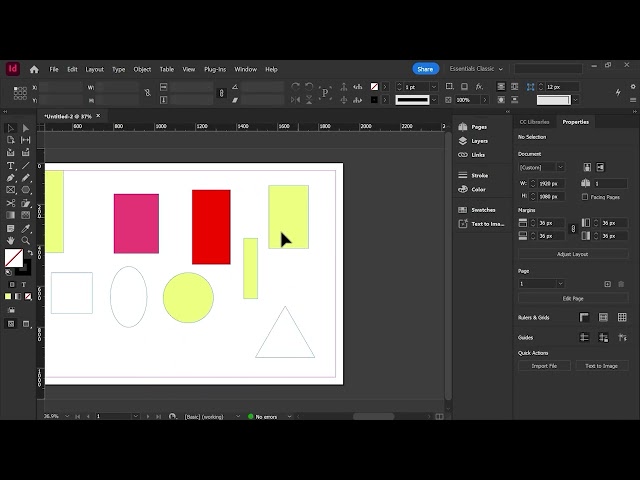Open the page number dropdown in Properties
This screenshot has height=480, width=640.
point(560,284)
